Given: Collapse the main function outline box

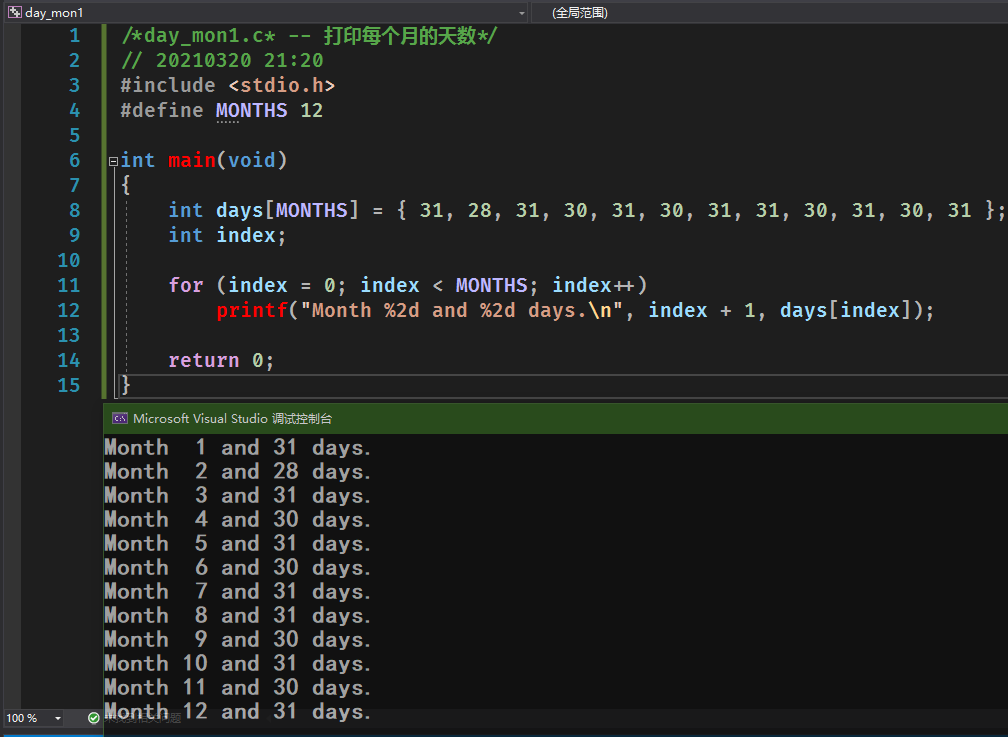Looking at the screenshot, I should pos(113,161).
